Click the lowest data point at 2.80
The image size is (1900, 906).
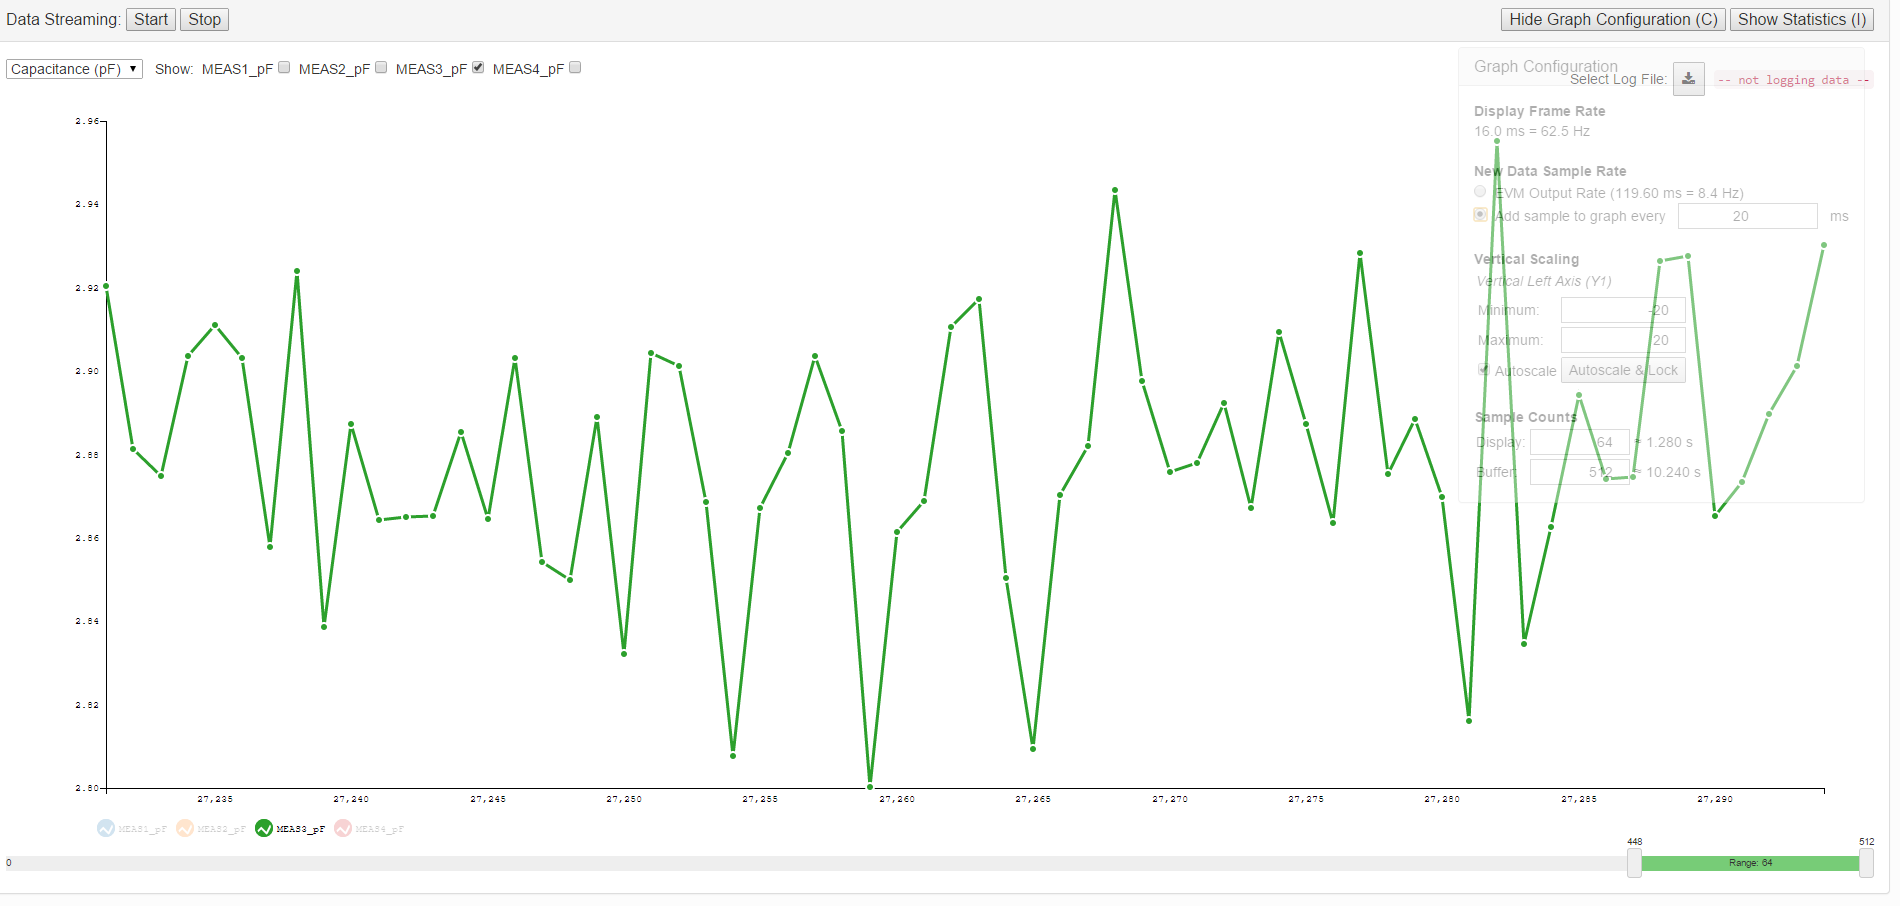point(870,787)
